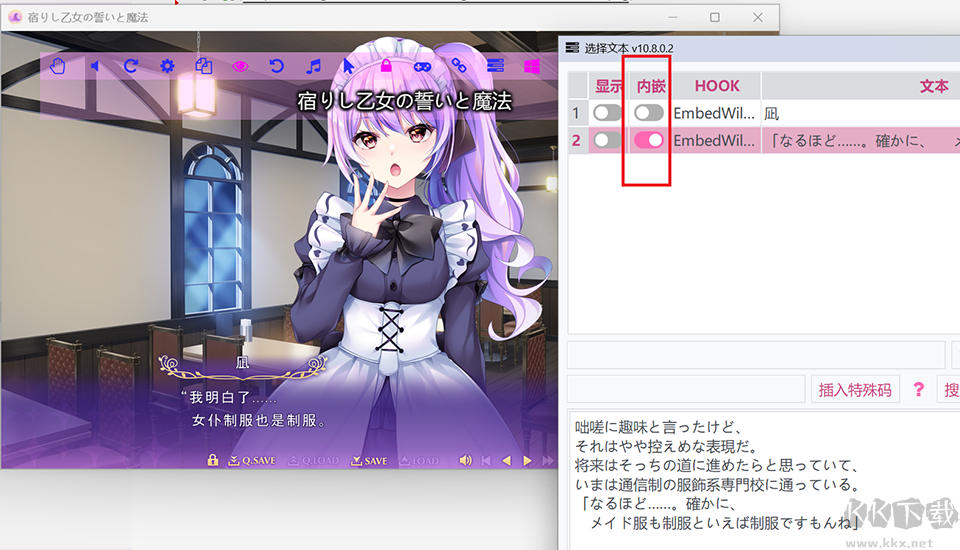Click the 显示 column header

click(x=608, y=86)
